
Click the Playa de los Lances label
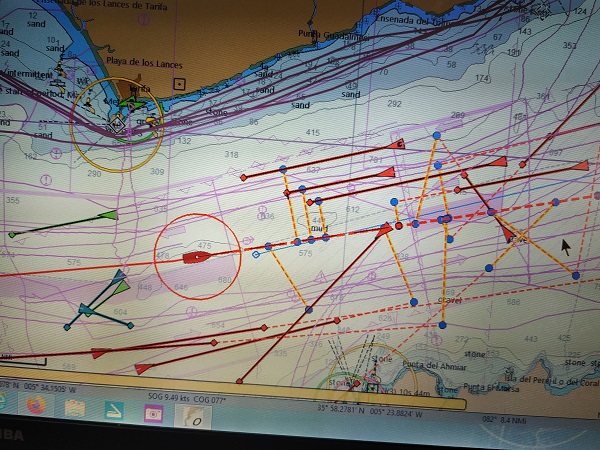click(144, 62)
